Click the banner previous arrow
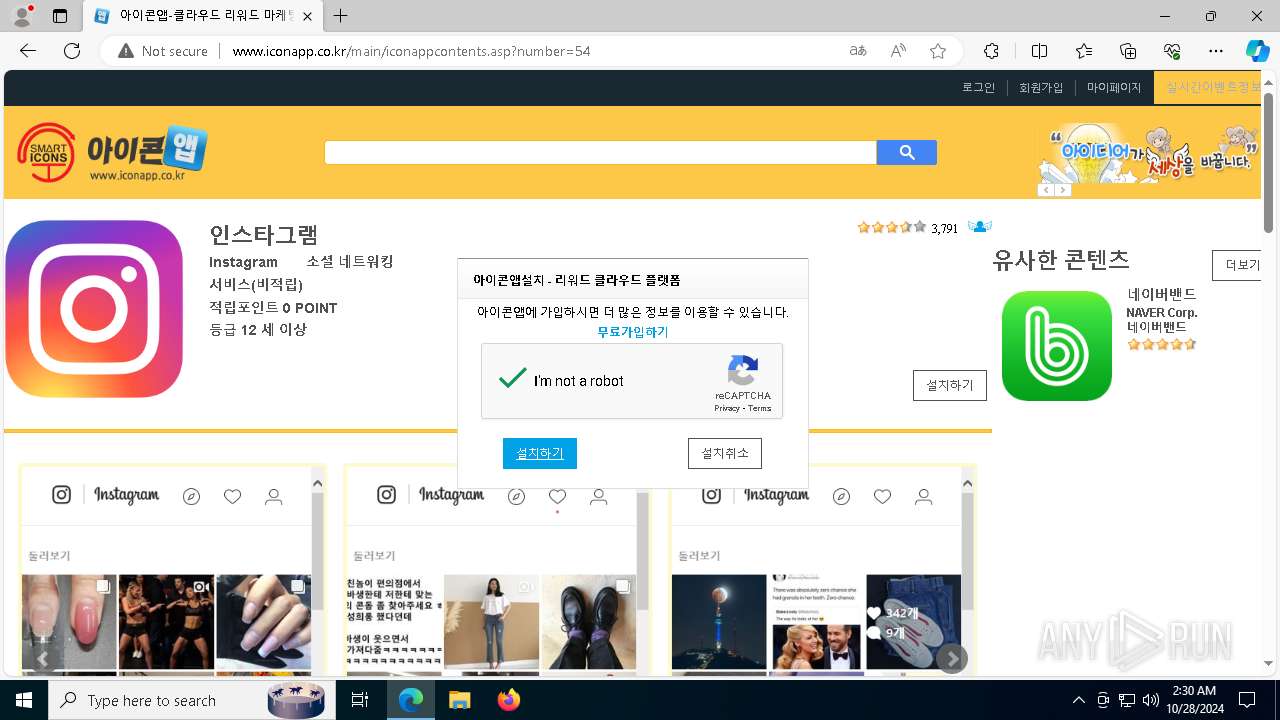 [x=1045, y=190]
